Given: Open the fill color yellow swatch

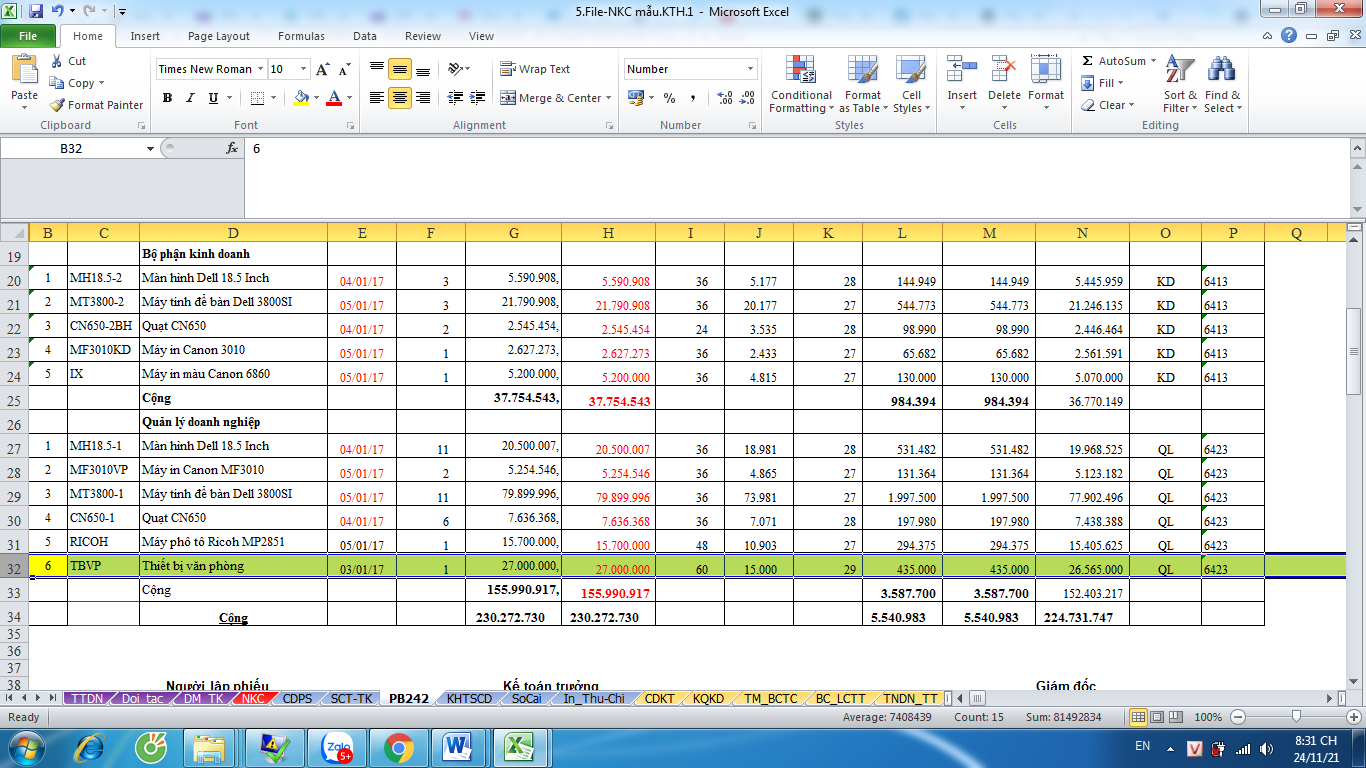Looking at the screenshot, I should [x=301, y=98].
